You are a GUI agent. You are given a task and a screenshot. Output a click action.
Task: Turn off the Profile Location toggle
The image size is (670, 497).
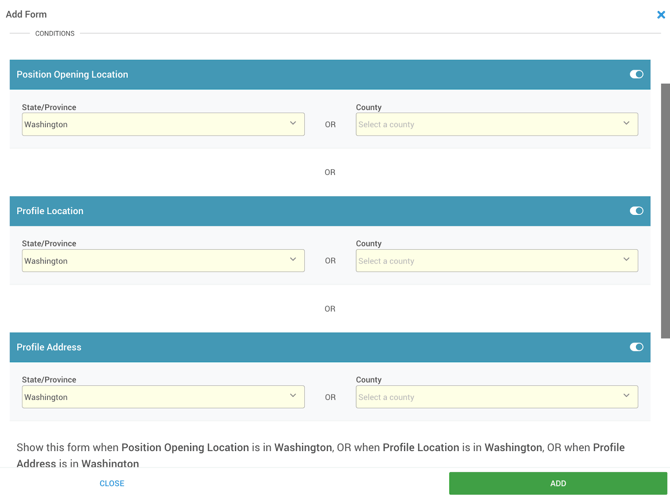point(636,211)
